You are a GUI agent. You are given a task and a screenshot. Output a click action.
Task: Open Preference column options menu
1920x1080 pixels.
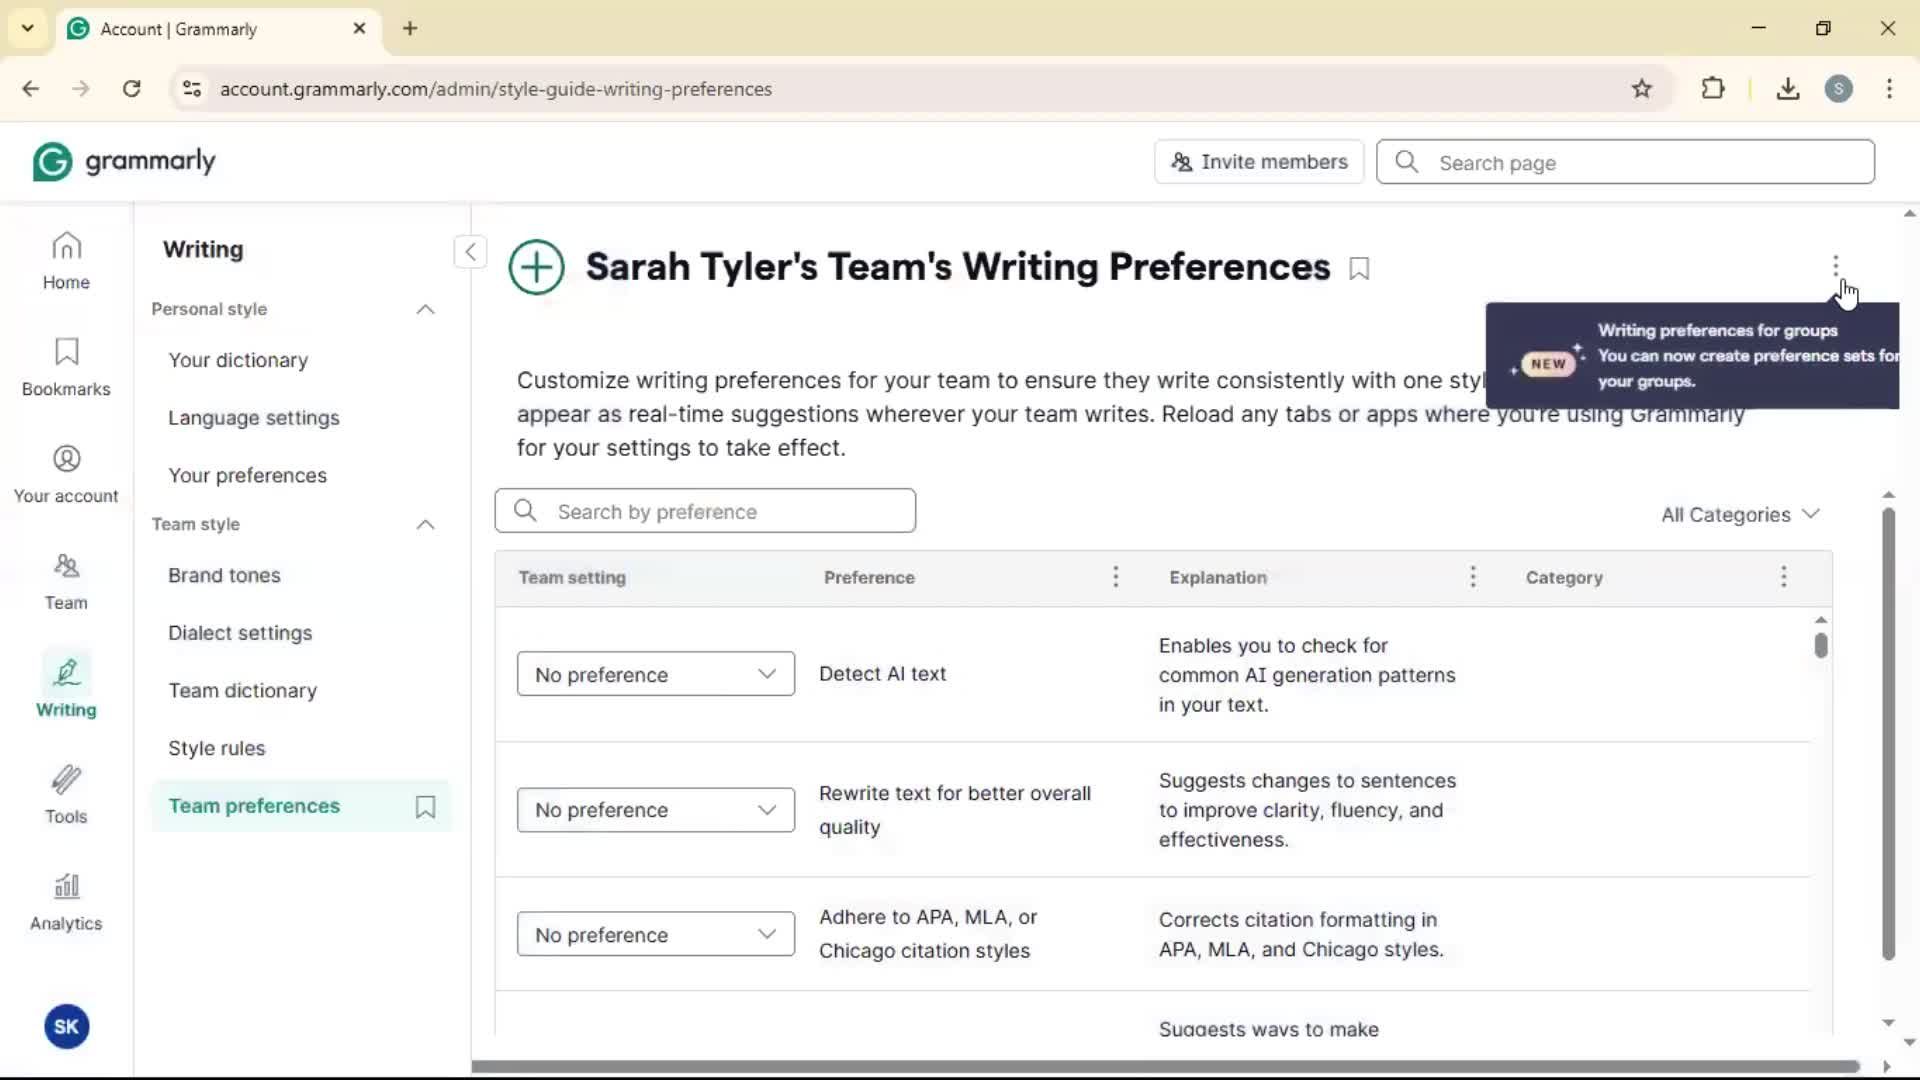pos(1116,577)
